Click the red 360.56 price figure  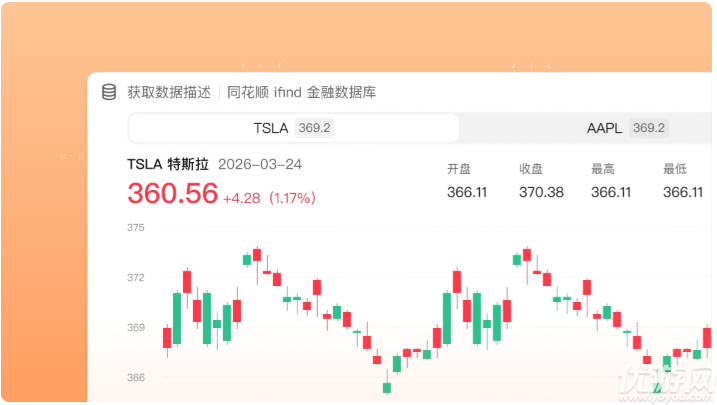pyautogui.click(x=172, y=193)
